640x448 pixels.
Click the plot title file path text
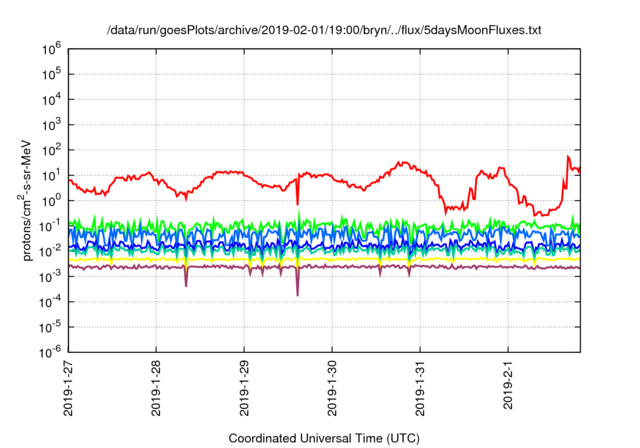click(x=324, y=30)
